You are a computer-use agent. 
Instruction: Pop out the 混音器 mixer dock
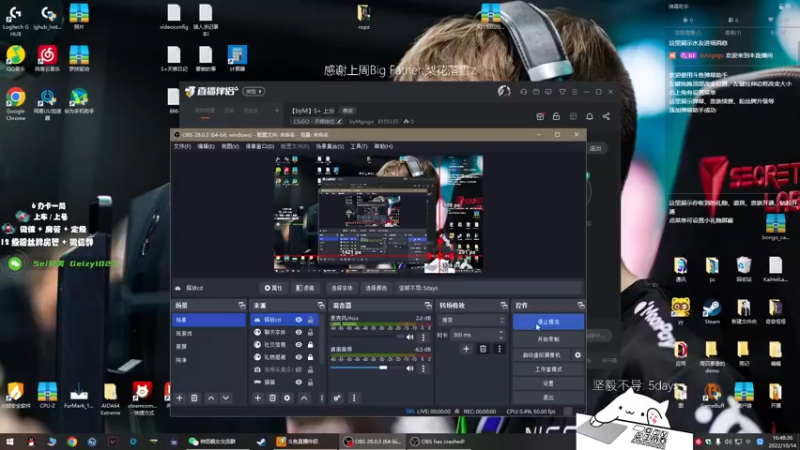[428, 305]
